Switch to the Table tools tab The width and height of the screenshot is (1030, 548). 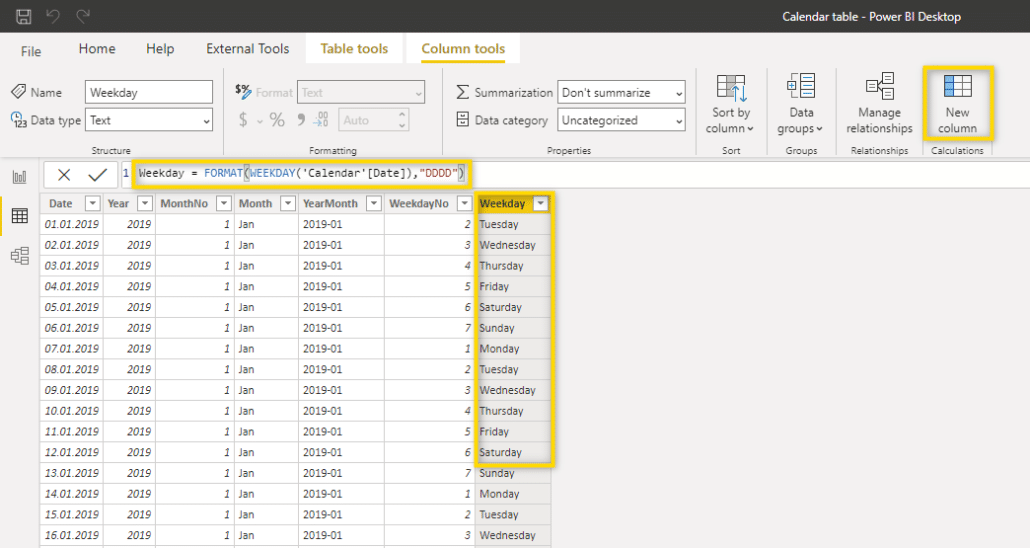point(354,48)
